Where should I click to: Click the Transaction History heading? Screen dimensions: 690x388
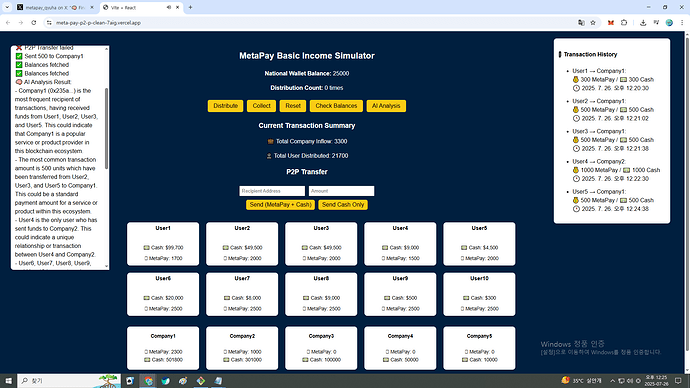pos(588,55)
